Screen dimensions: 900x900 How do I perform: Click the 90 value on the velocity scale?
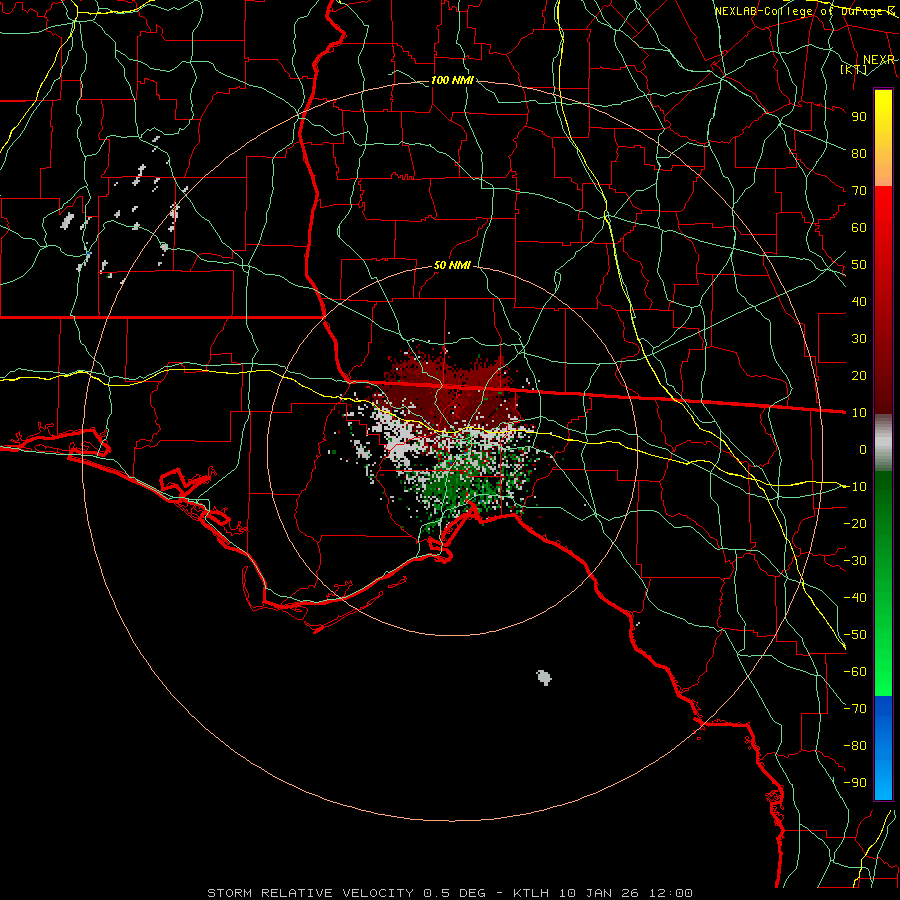[859, 117]
